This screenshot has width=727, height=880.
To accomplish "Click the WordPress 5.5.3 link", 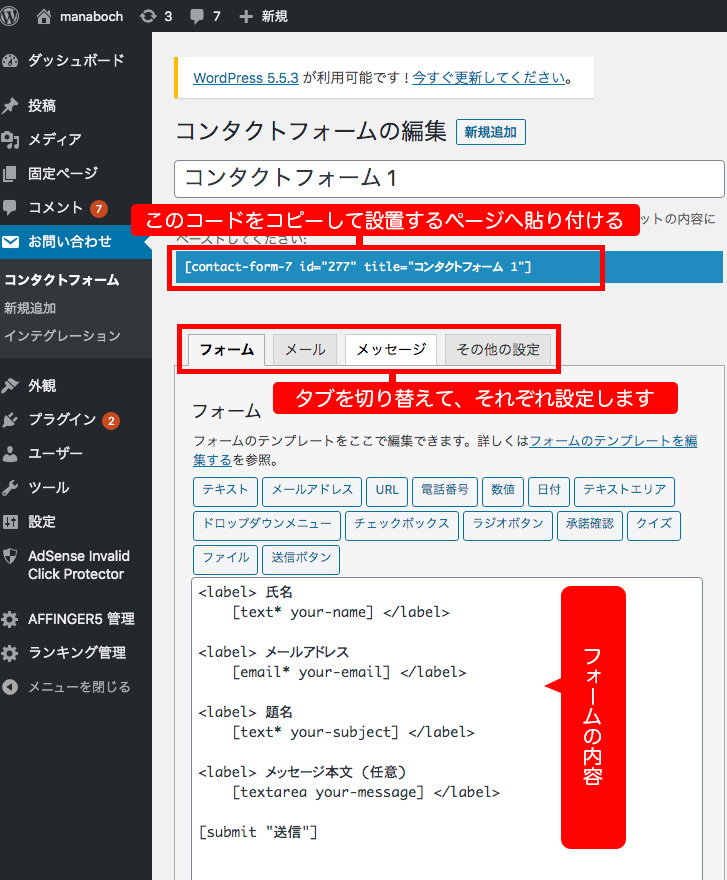I will coord(246,78).
